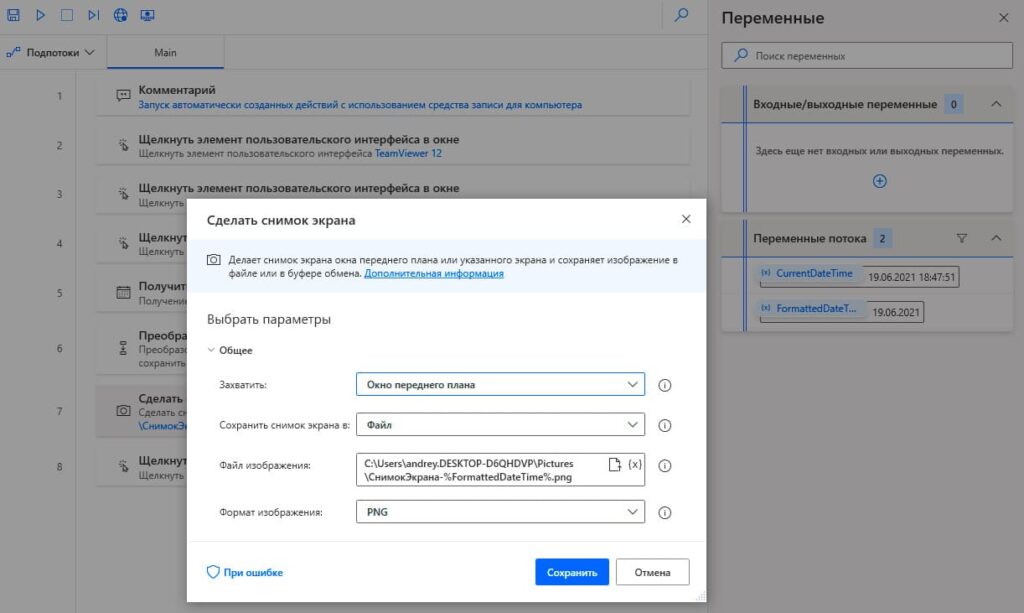1024x613 pixels.
Task: Run the flow with the play icon
Action: (x=40, y=15)
